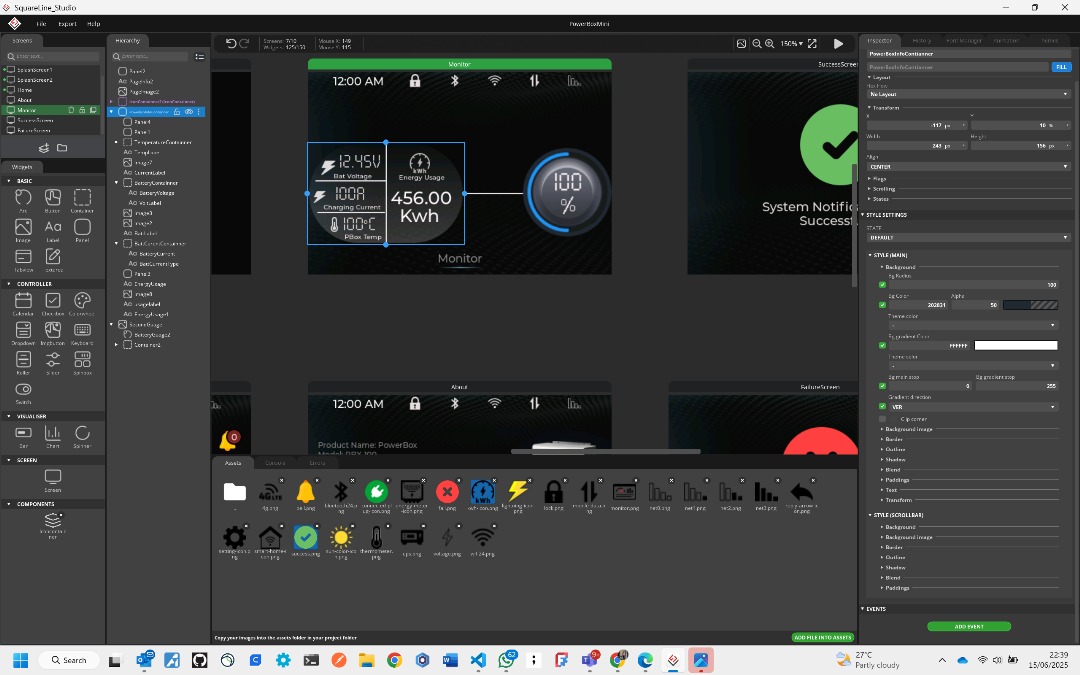Select the lightning icon asset
1080x675 pixels.
coord(518,491)
